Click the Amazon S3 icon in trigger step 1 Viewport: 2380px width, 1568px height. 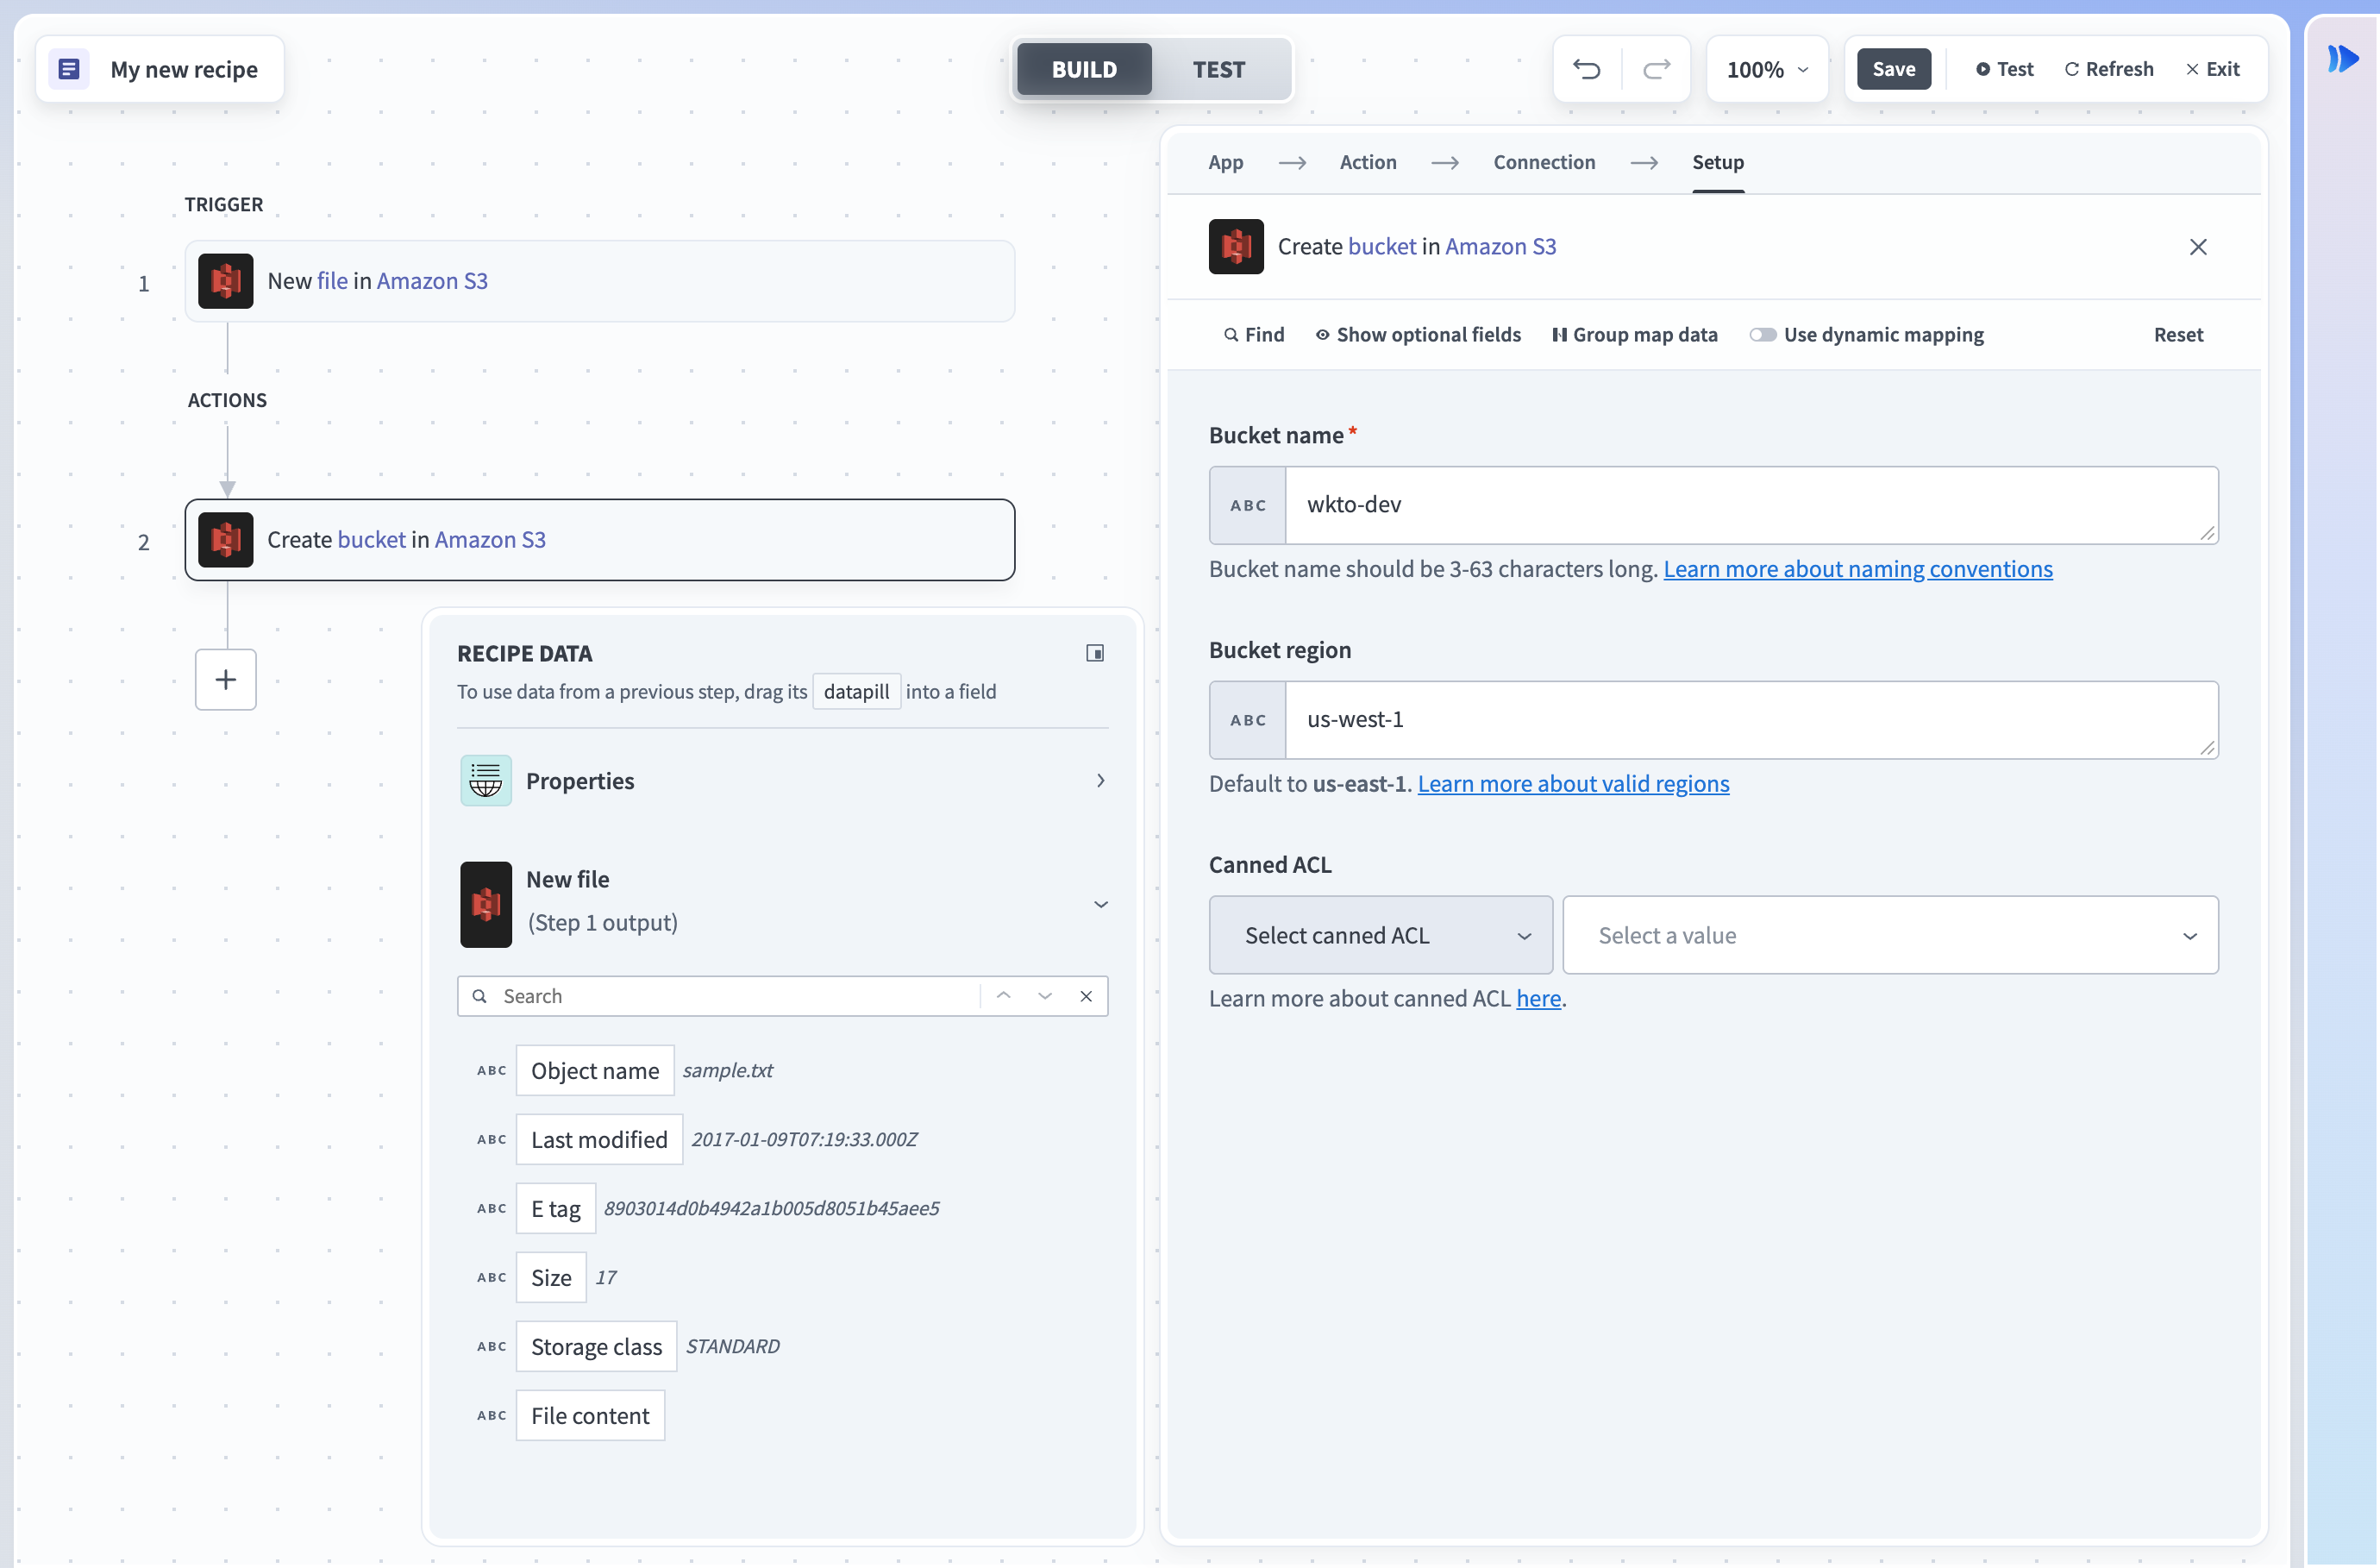[x=226, y=281]
